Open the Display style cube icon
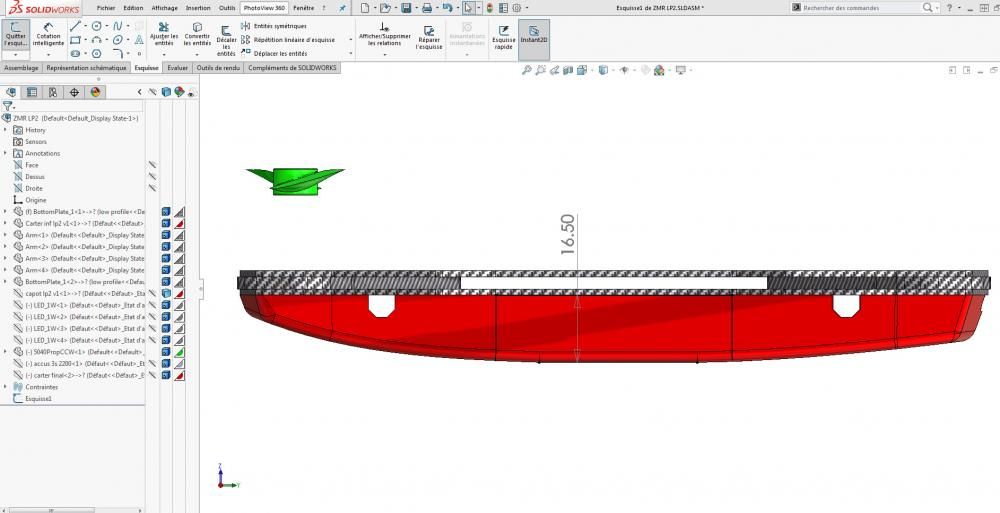Screen dimensions: 1000x513 point(603,70)
